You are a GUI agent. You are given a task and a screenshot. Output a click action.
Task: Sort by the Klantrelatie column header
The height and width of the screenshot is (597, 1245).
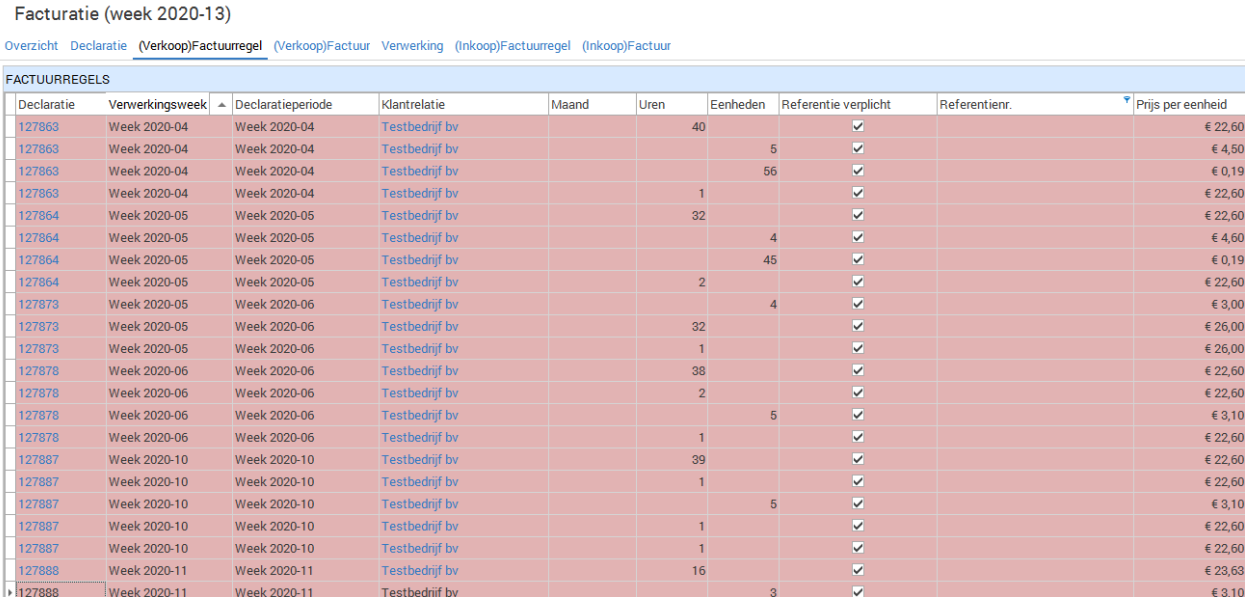413,105
